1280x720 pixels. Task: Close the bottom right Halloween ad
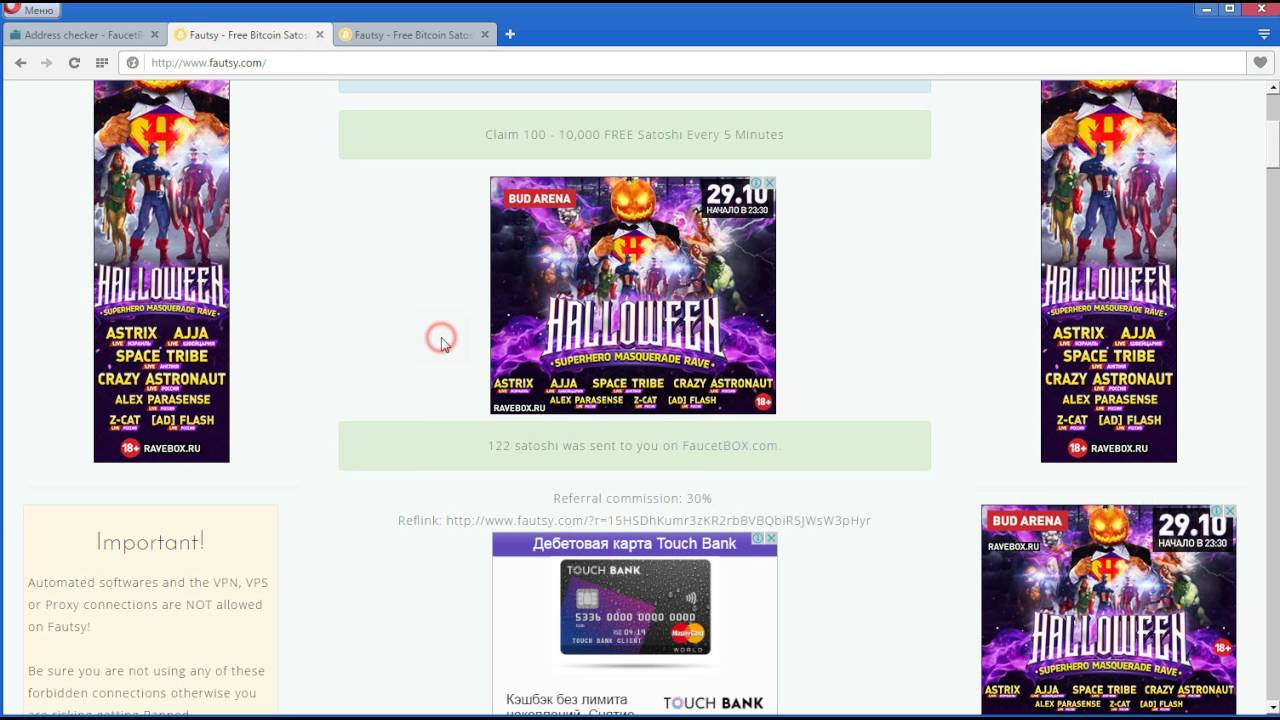1230,511
